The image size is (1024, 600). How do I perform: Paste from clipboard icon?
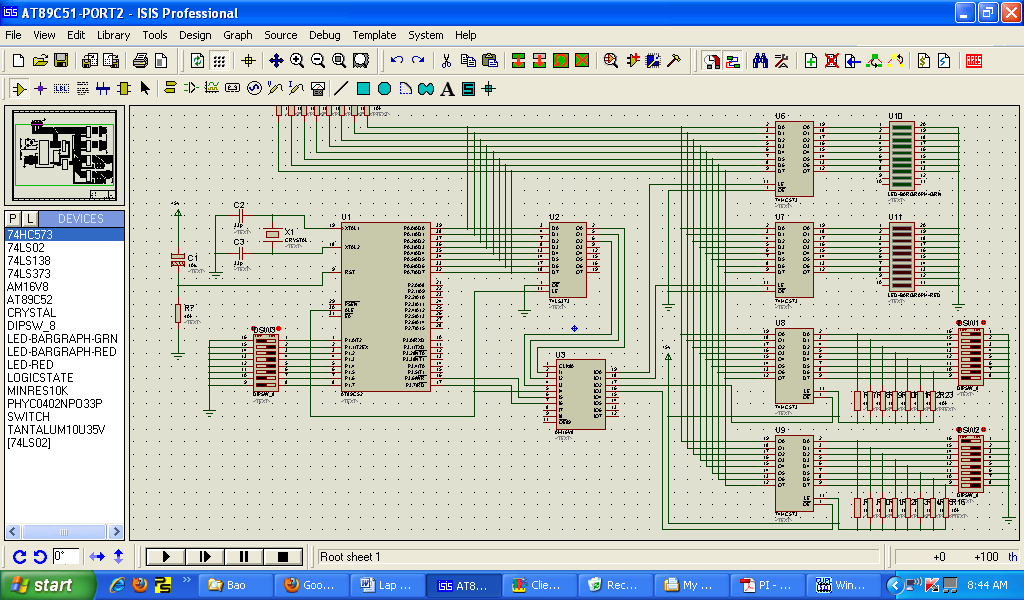coord(489,61)
